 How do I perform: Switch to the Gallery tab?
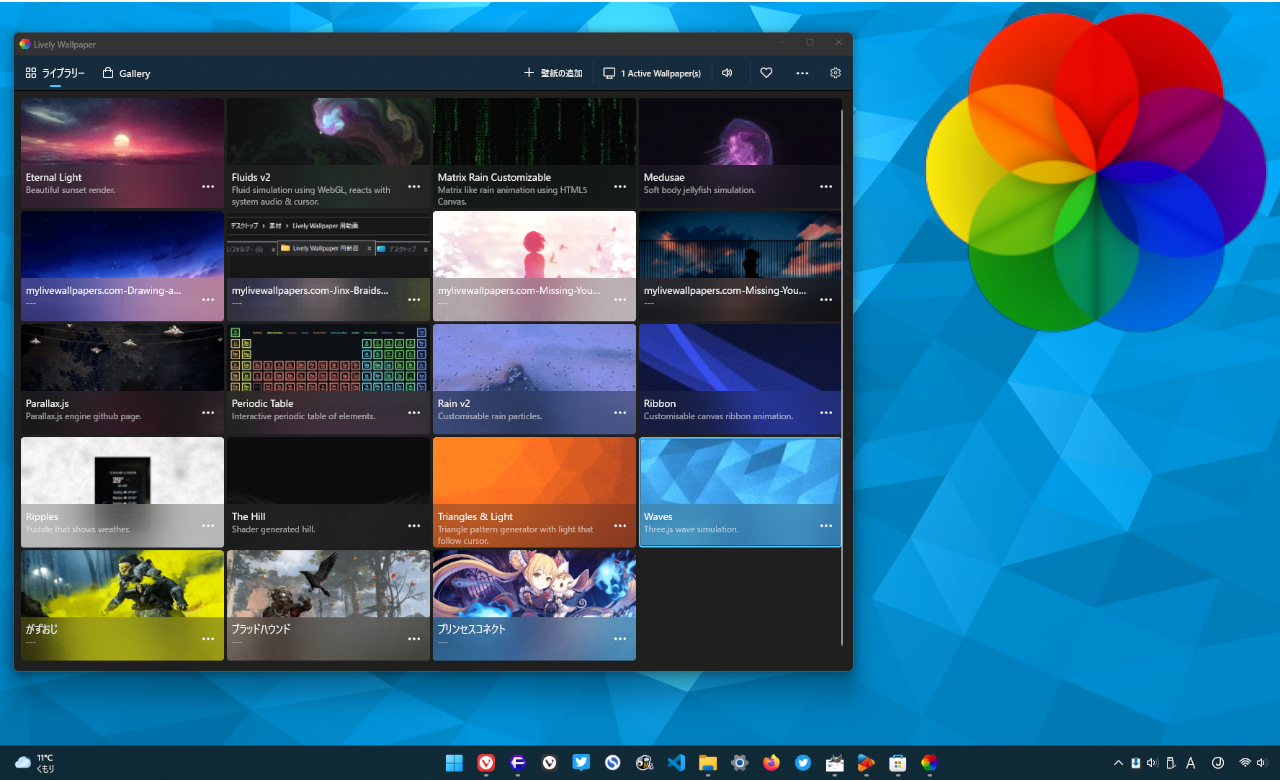[127, 73]
